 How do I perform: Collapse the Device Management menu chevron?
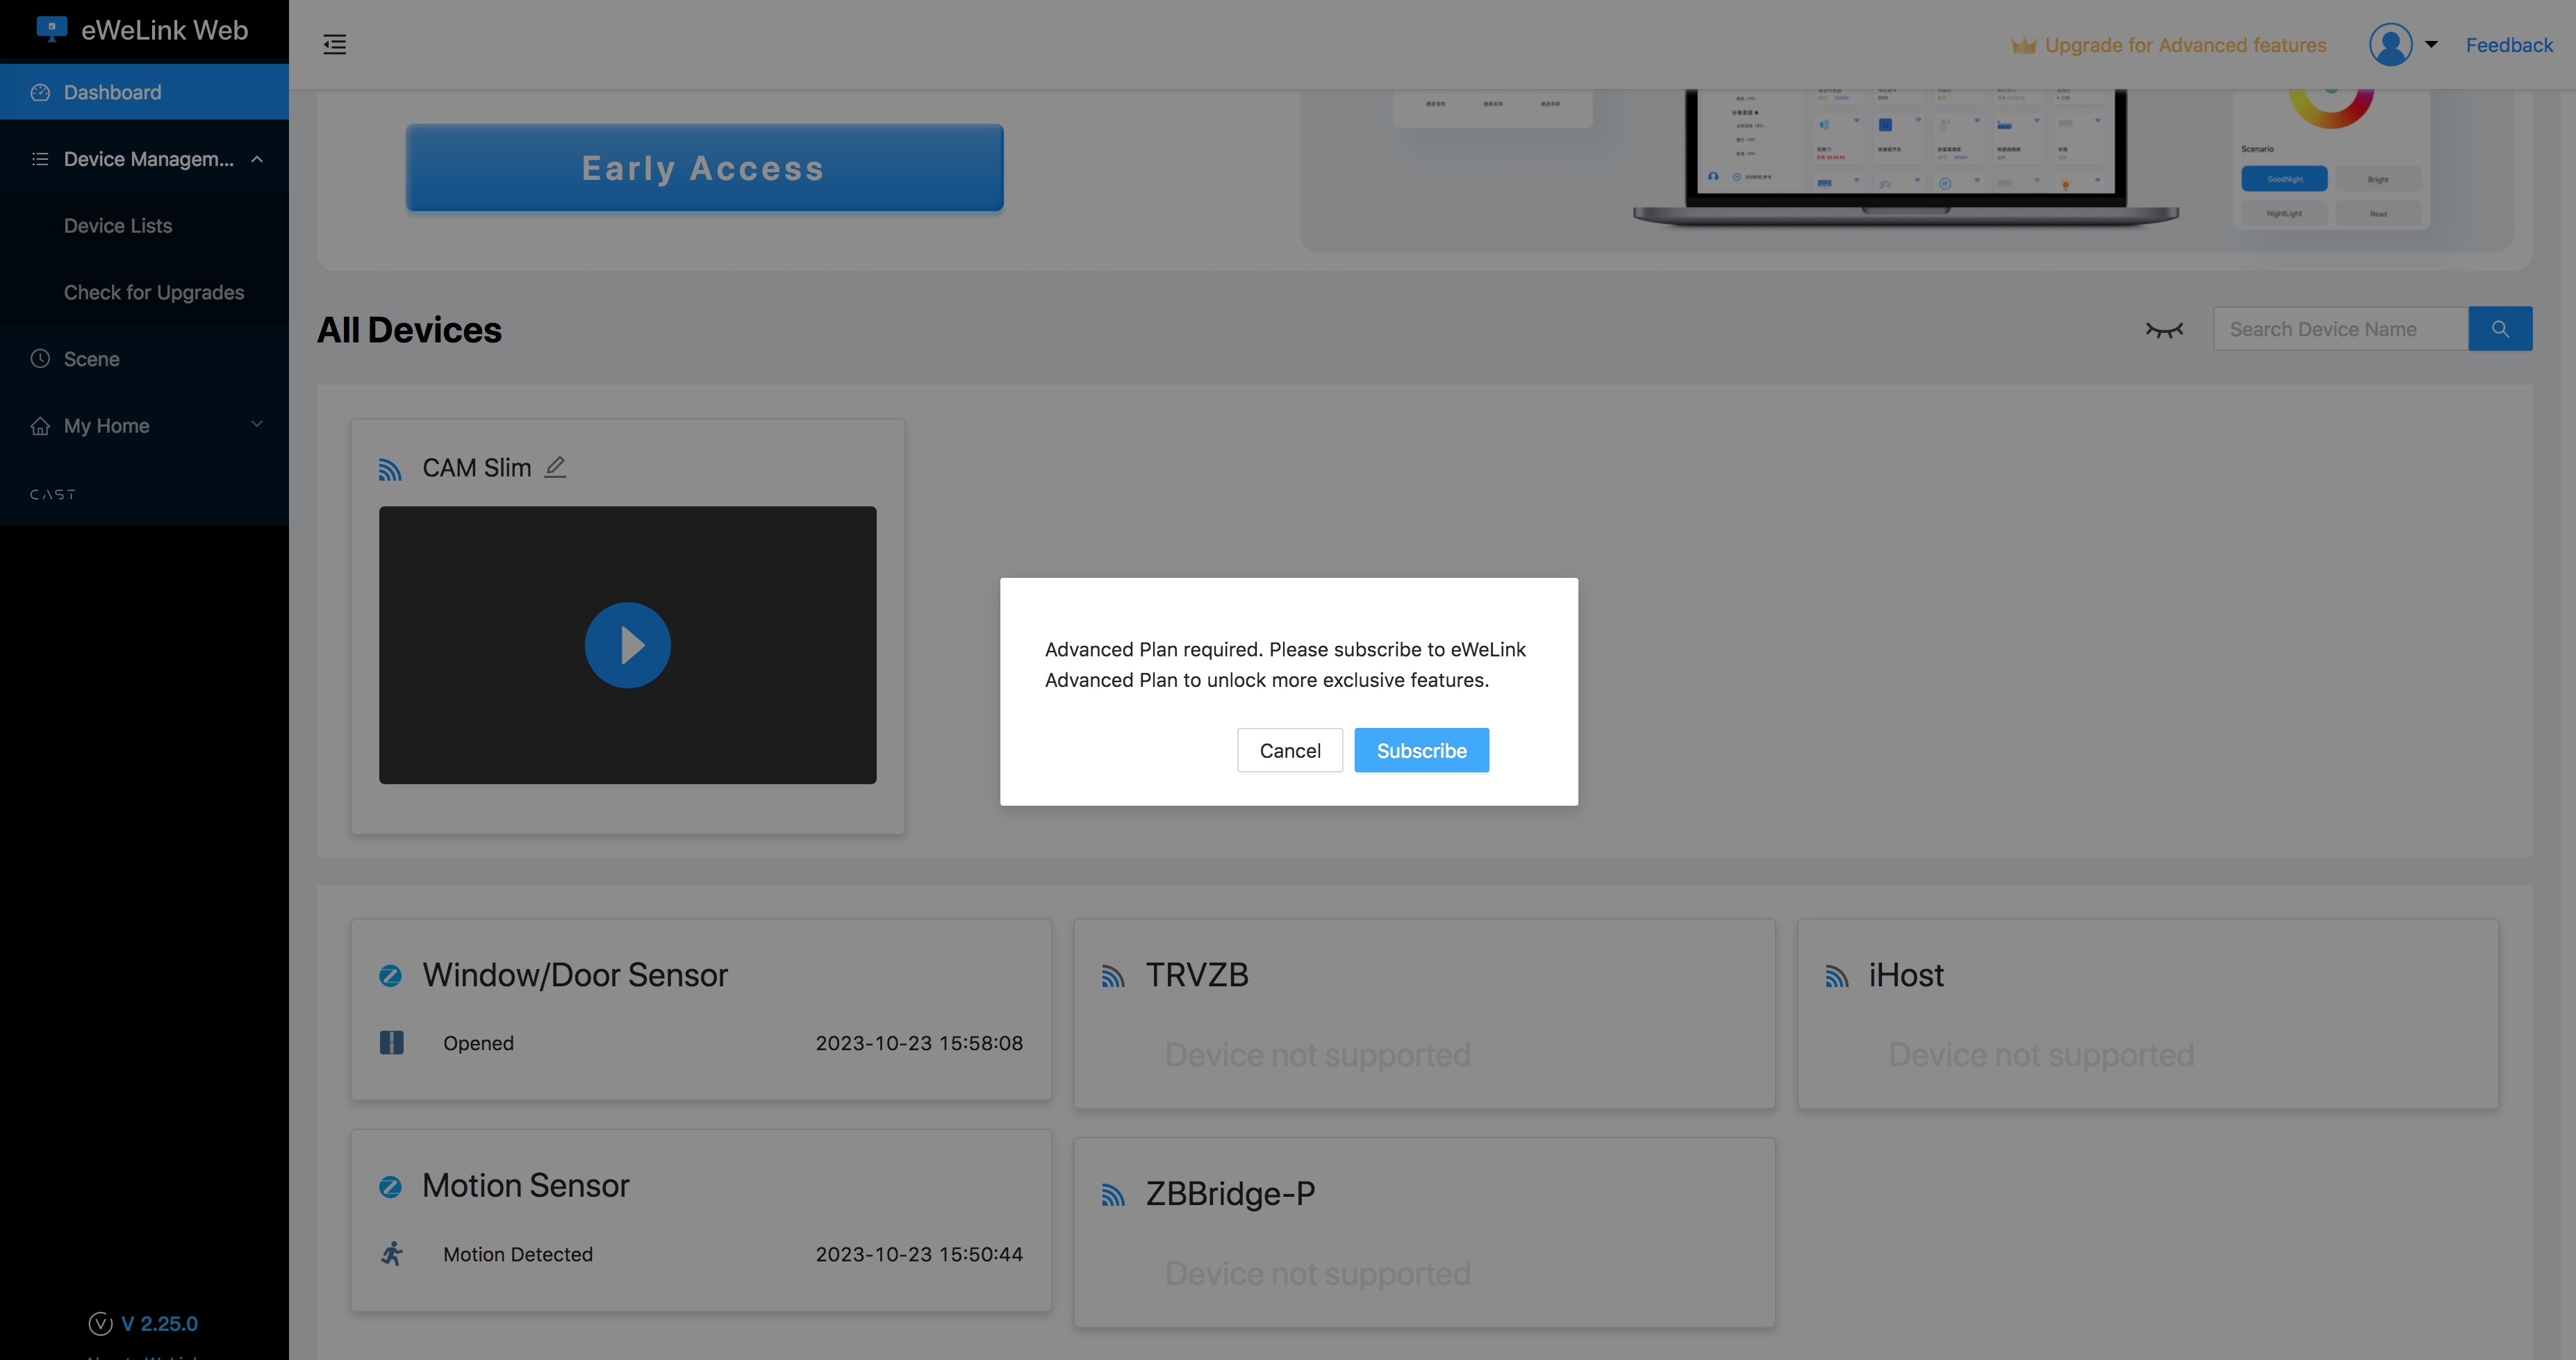click(257, 159)
